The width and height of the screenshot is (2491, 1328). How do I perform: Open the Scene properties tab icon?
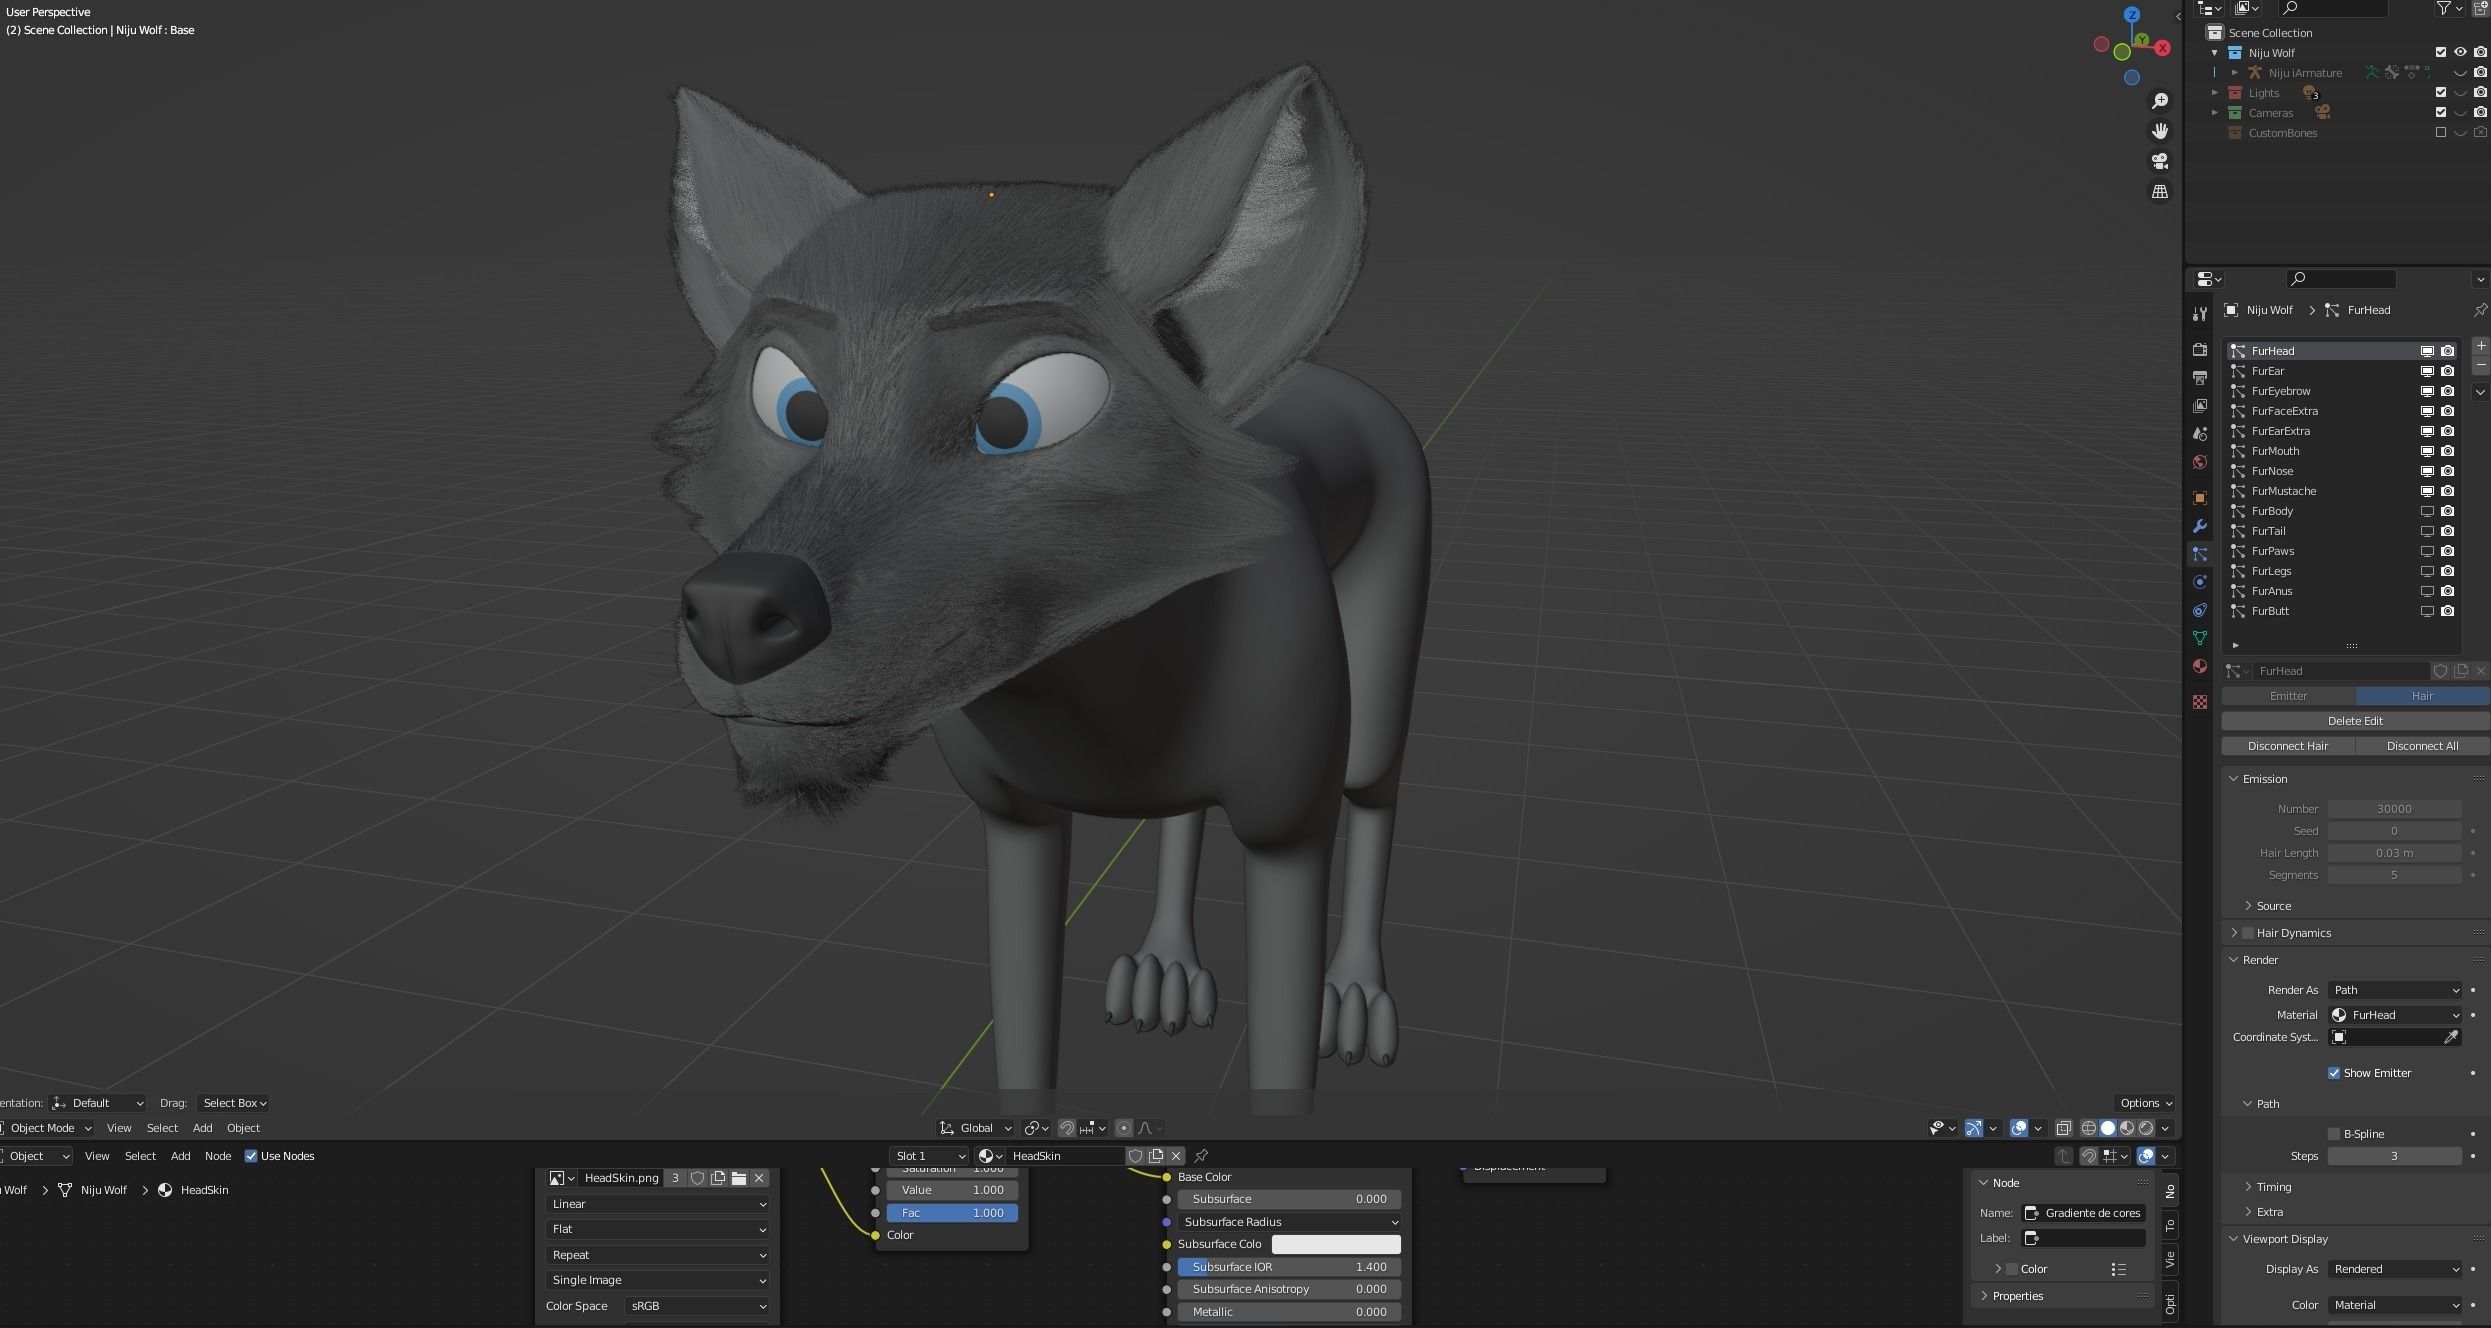pyautogui.click(x=2199, y=434)
